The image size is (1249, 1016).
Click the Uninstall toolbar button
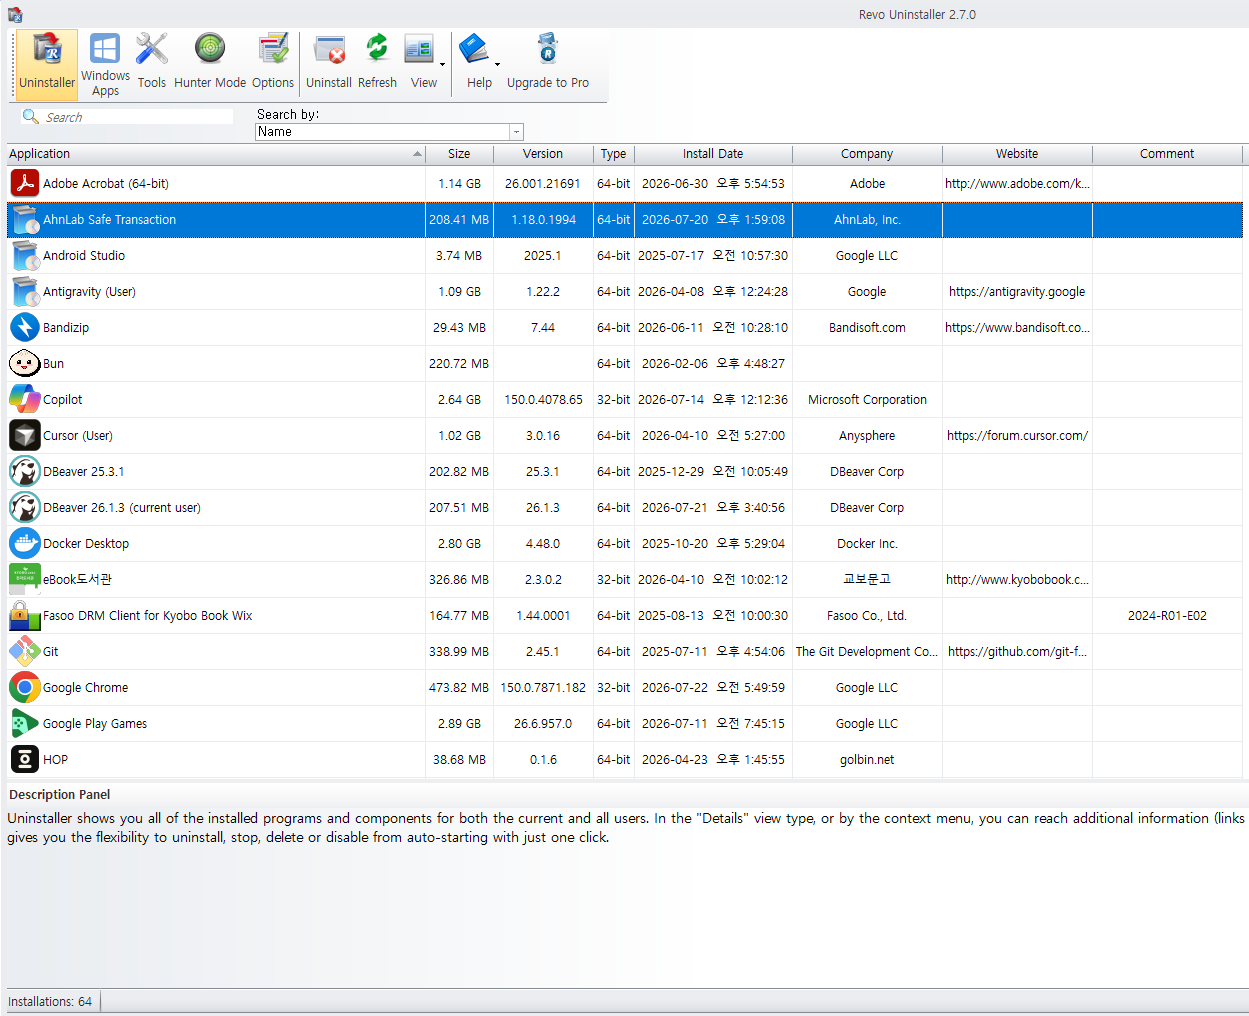[329, 64]
